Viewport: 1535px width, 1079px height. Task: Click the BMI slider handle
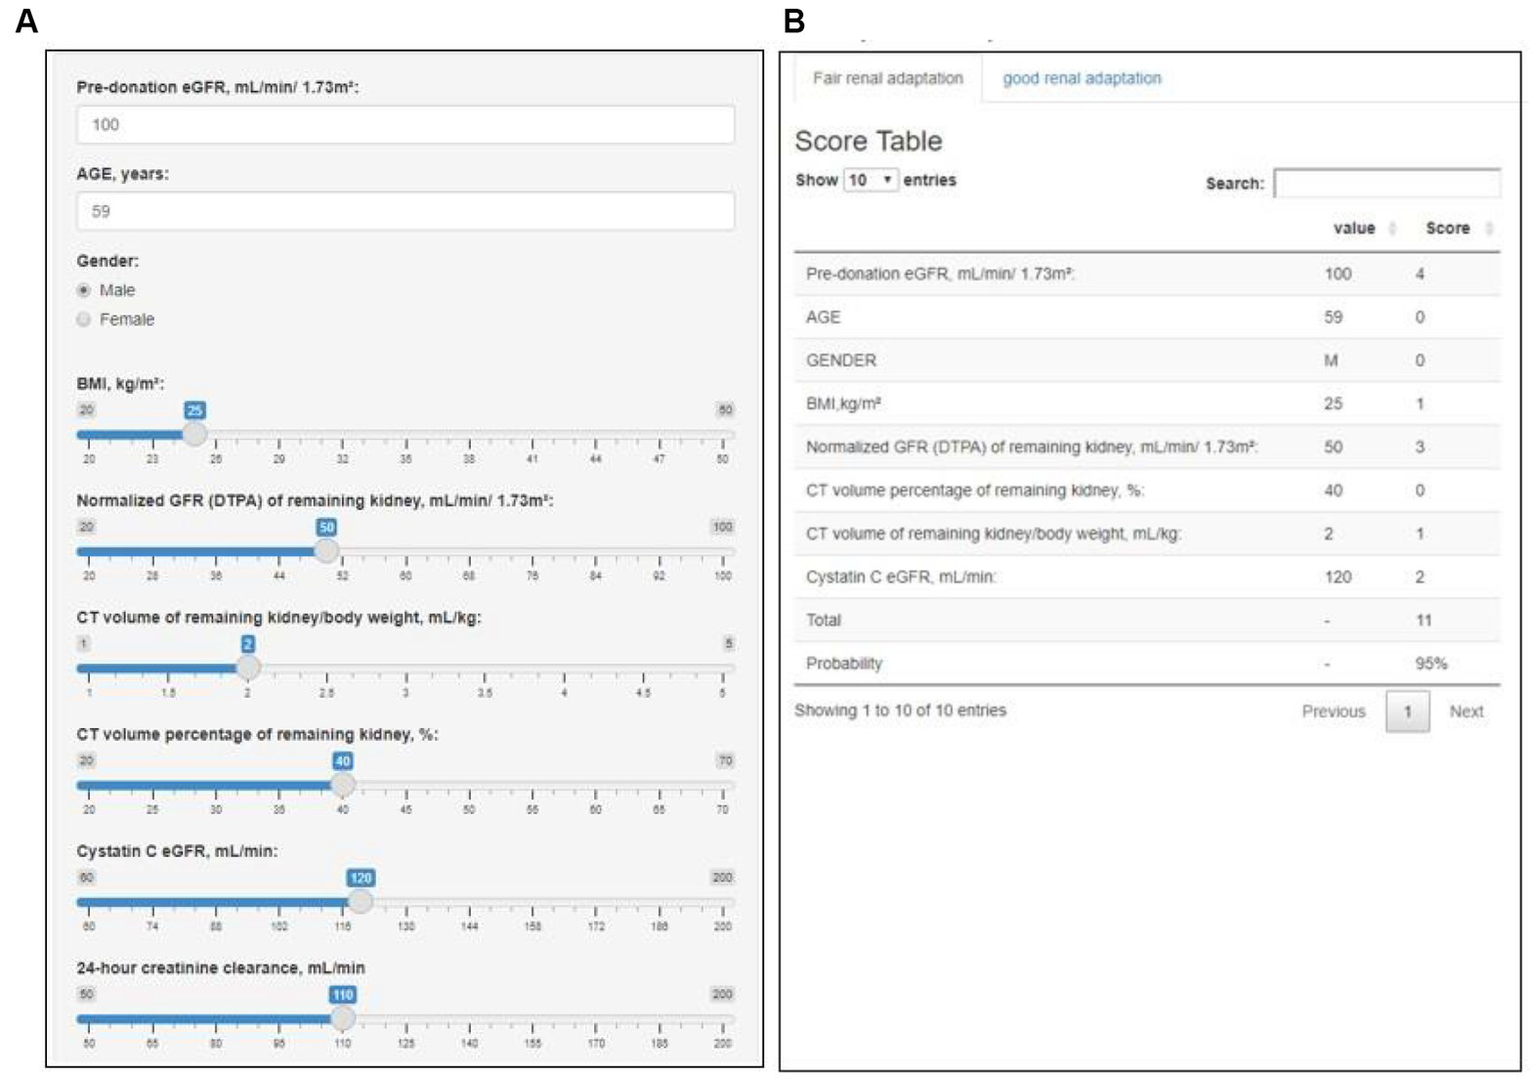coord(195,434)
